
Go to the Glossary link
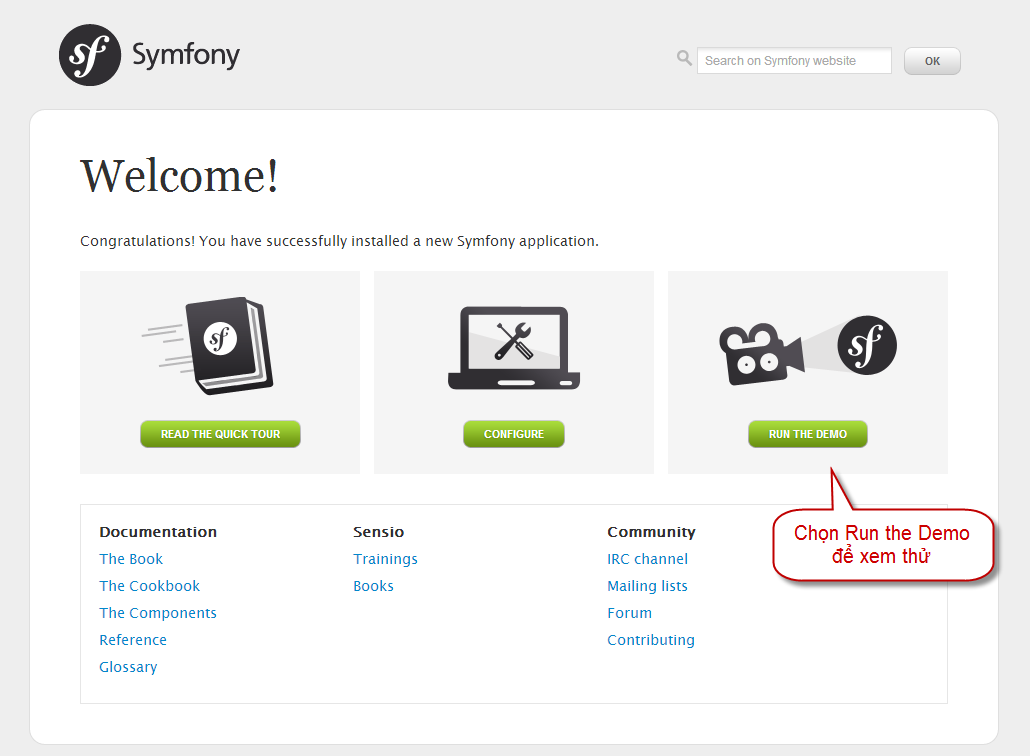pyautogui.click(x=128, y=667)
